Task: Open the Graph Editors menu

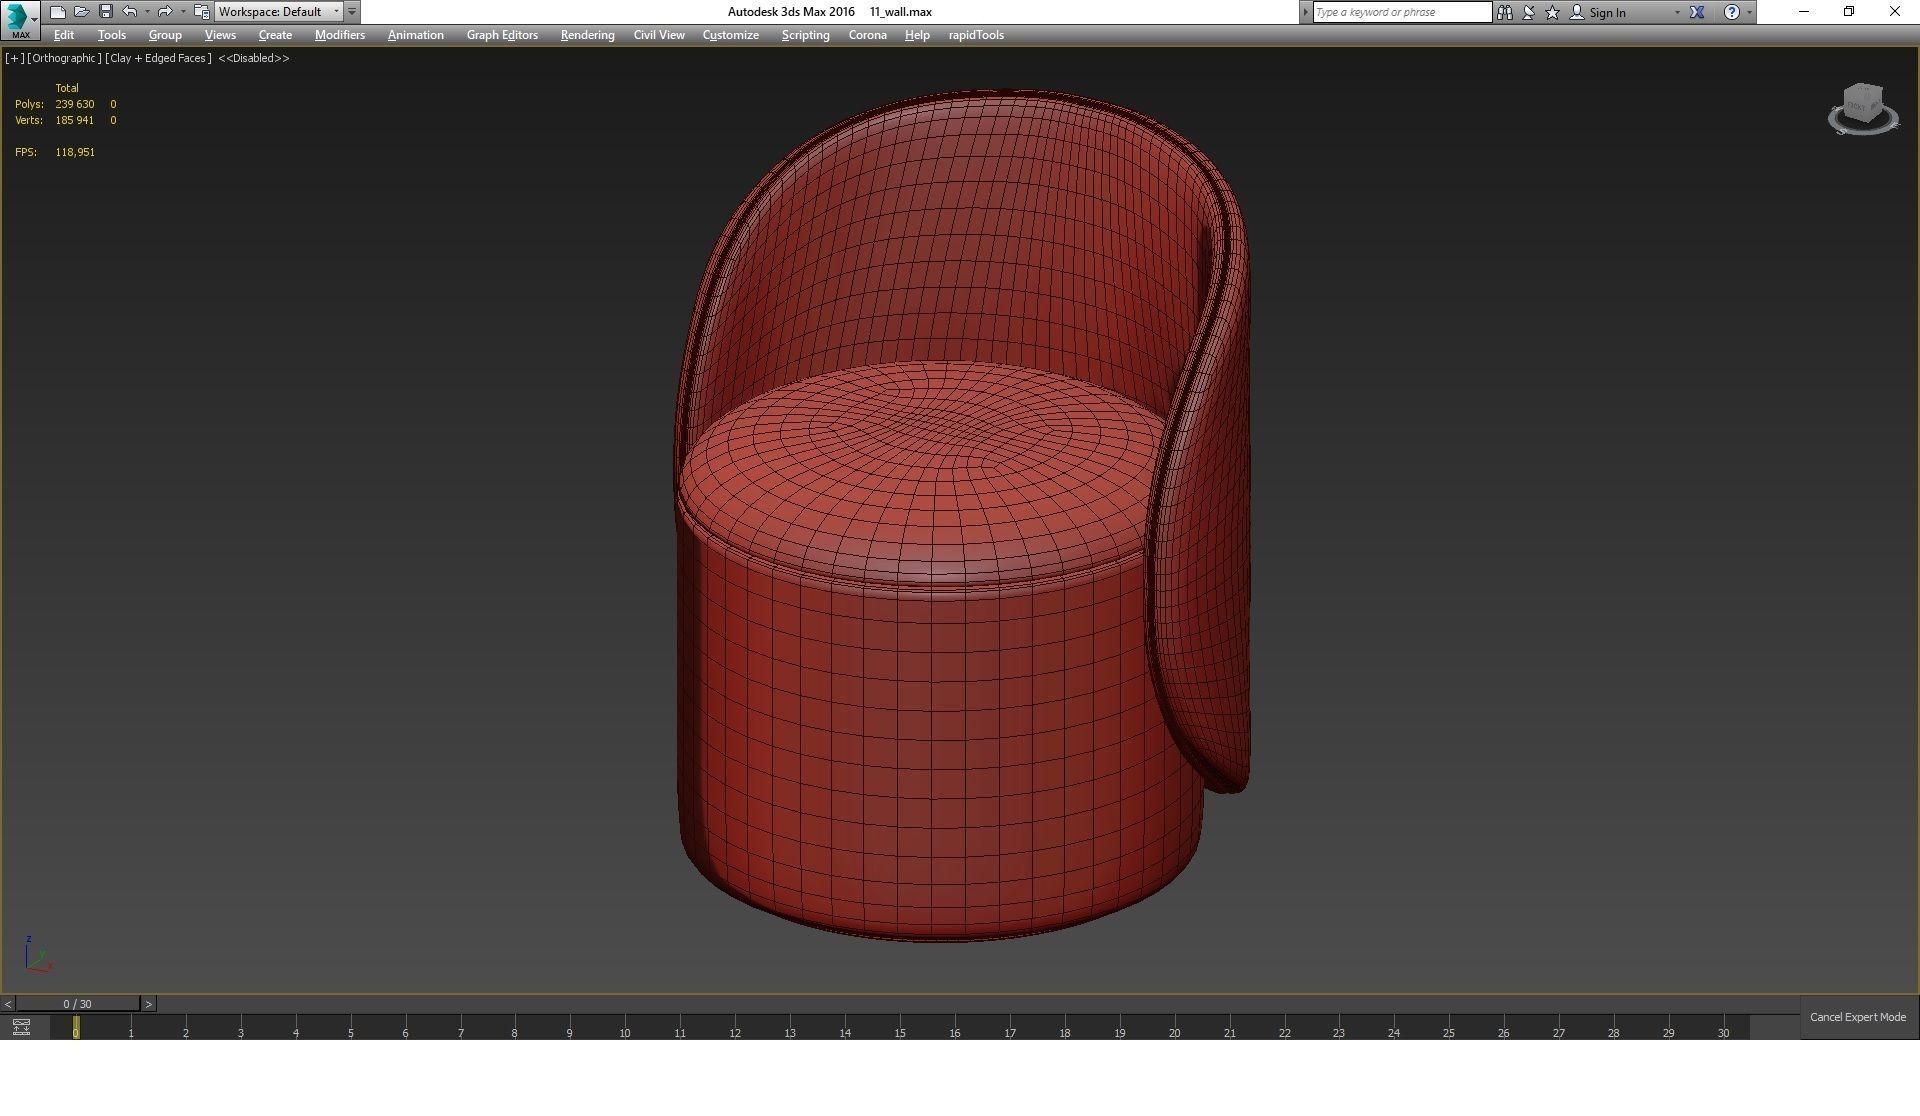Action: click(502, 35)
